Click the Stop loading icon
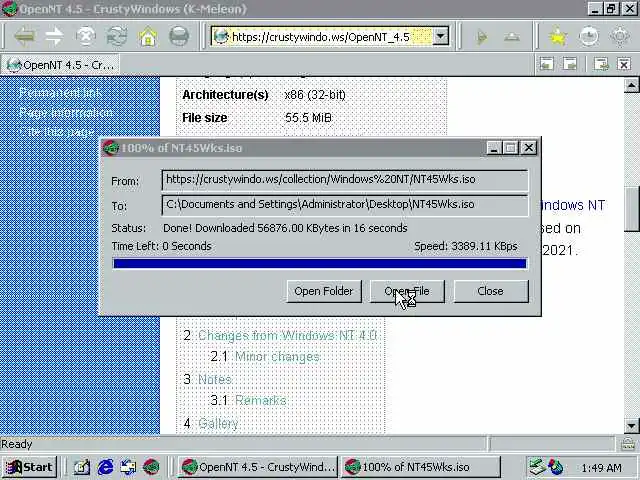Image resolution: width=640 pixels, height=480 pixels. [86, 37]
